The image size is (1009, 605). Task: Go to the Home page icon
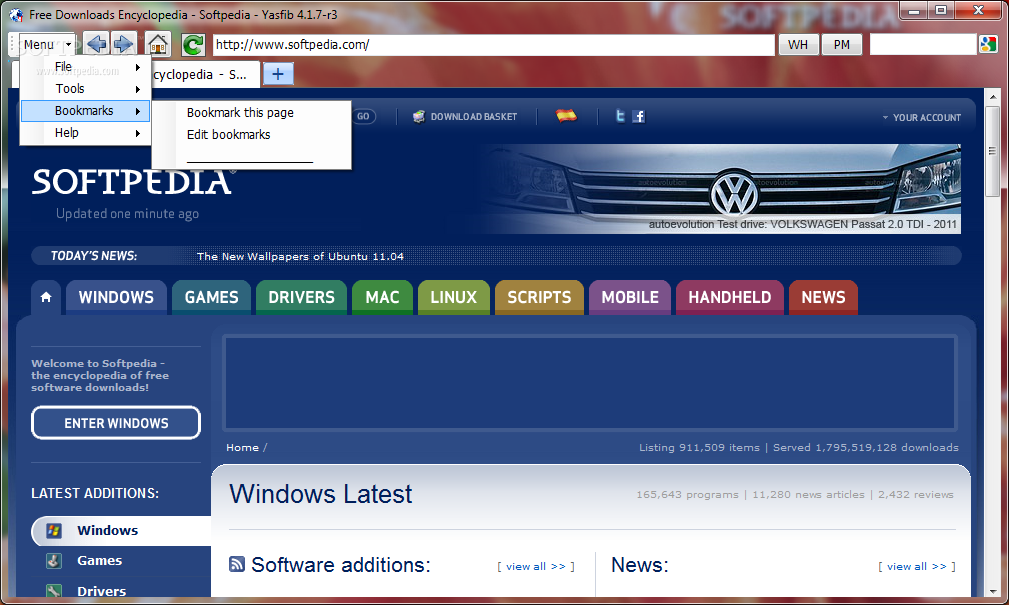click(x=158, y=44)
